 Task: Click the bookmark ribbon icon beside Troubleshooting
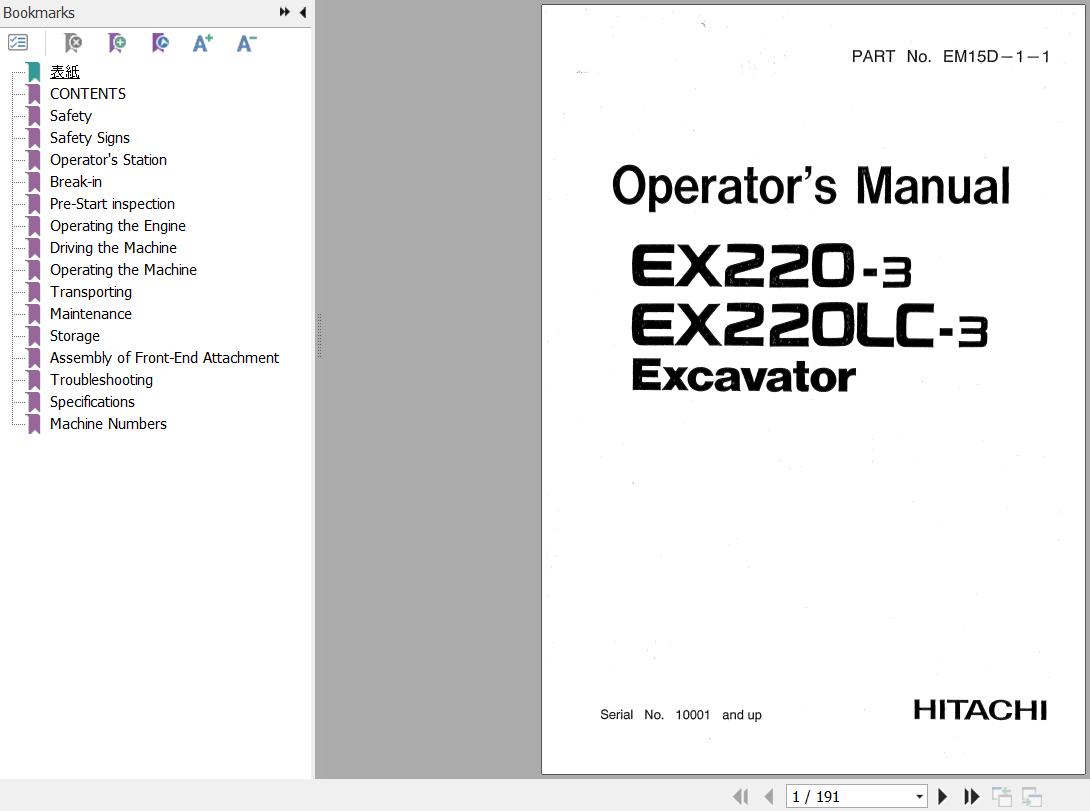pos(34,380)
